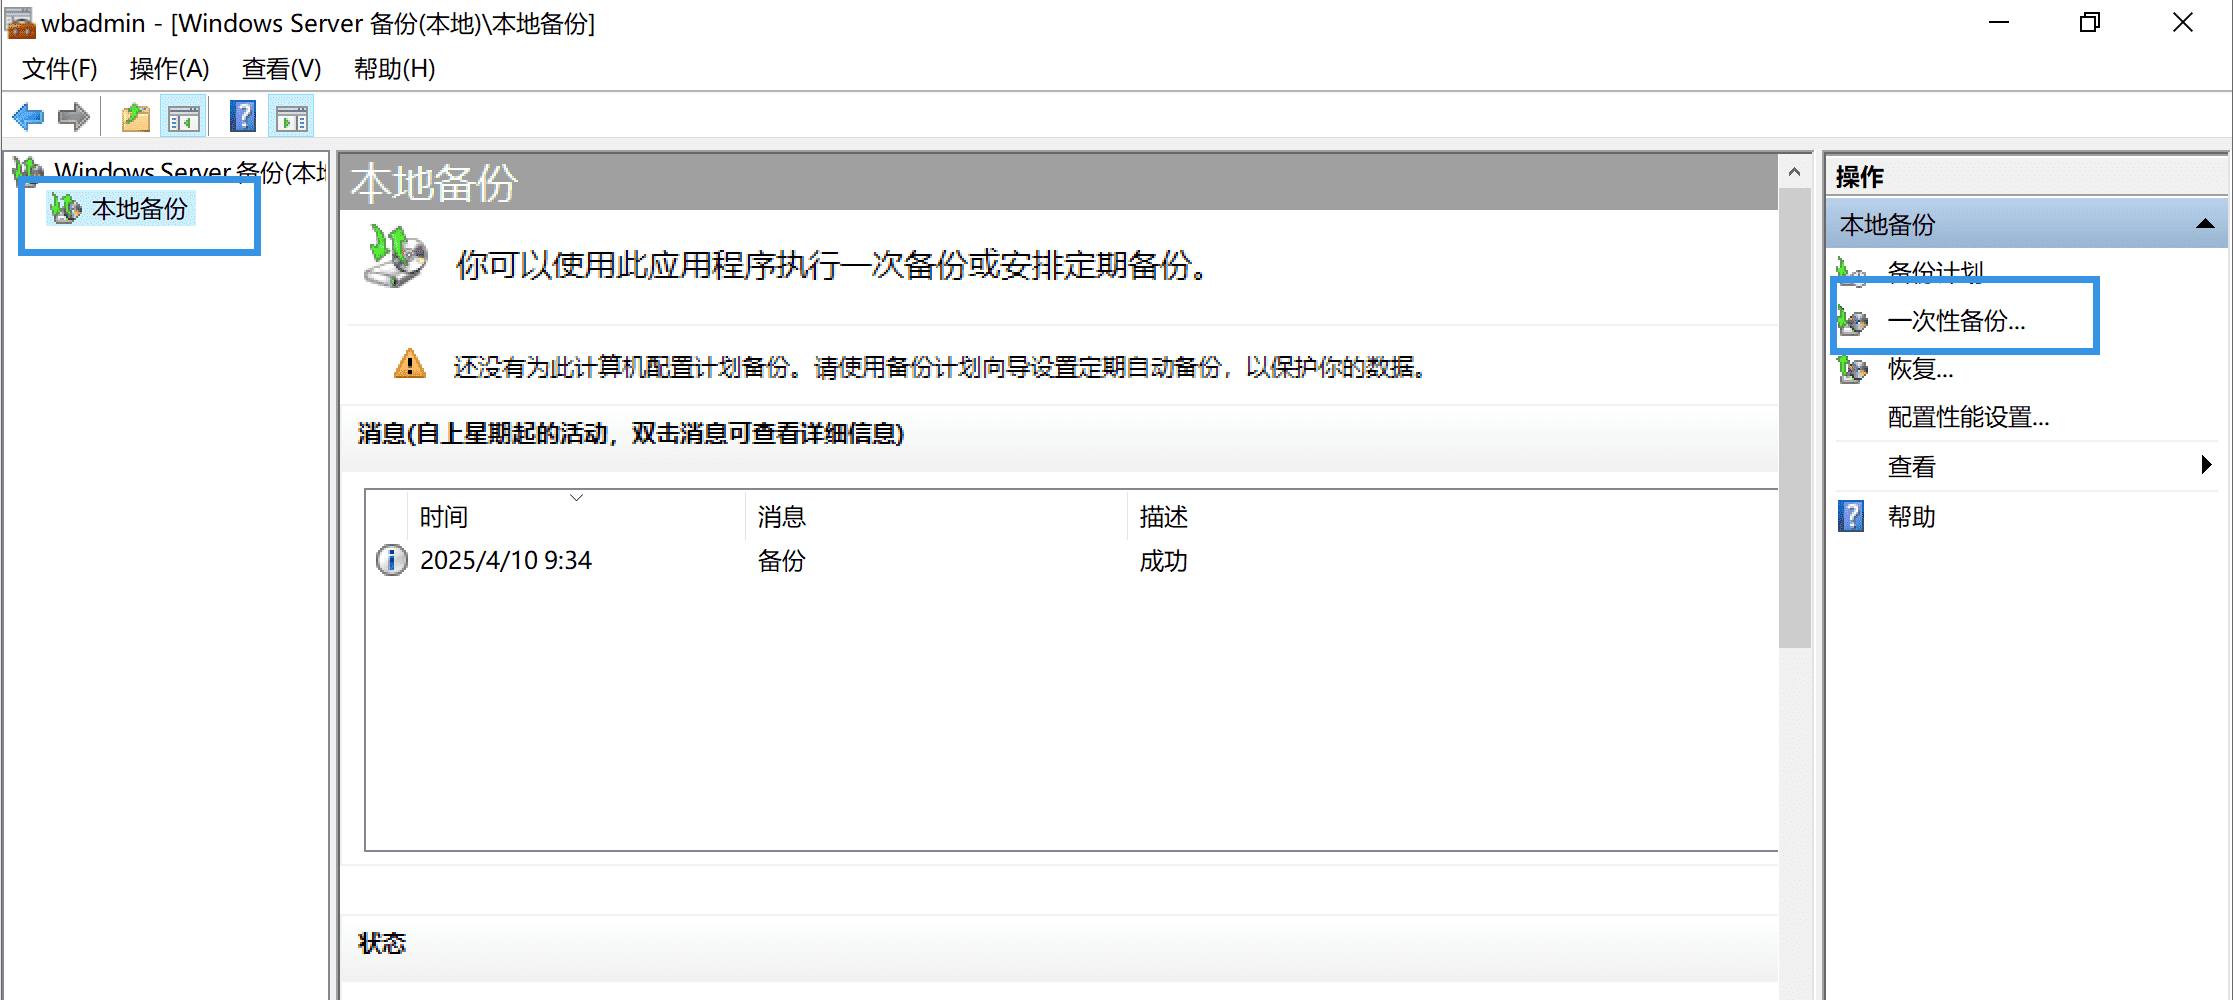Click the Windows Server 备份 root tree icon

[28, 171]
